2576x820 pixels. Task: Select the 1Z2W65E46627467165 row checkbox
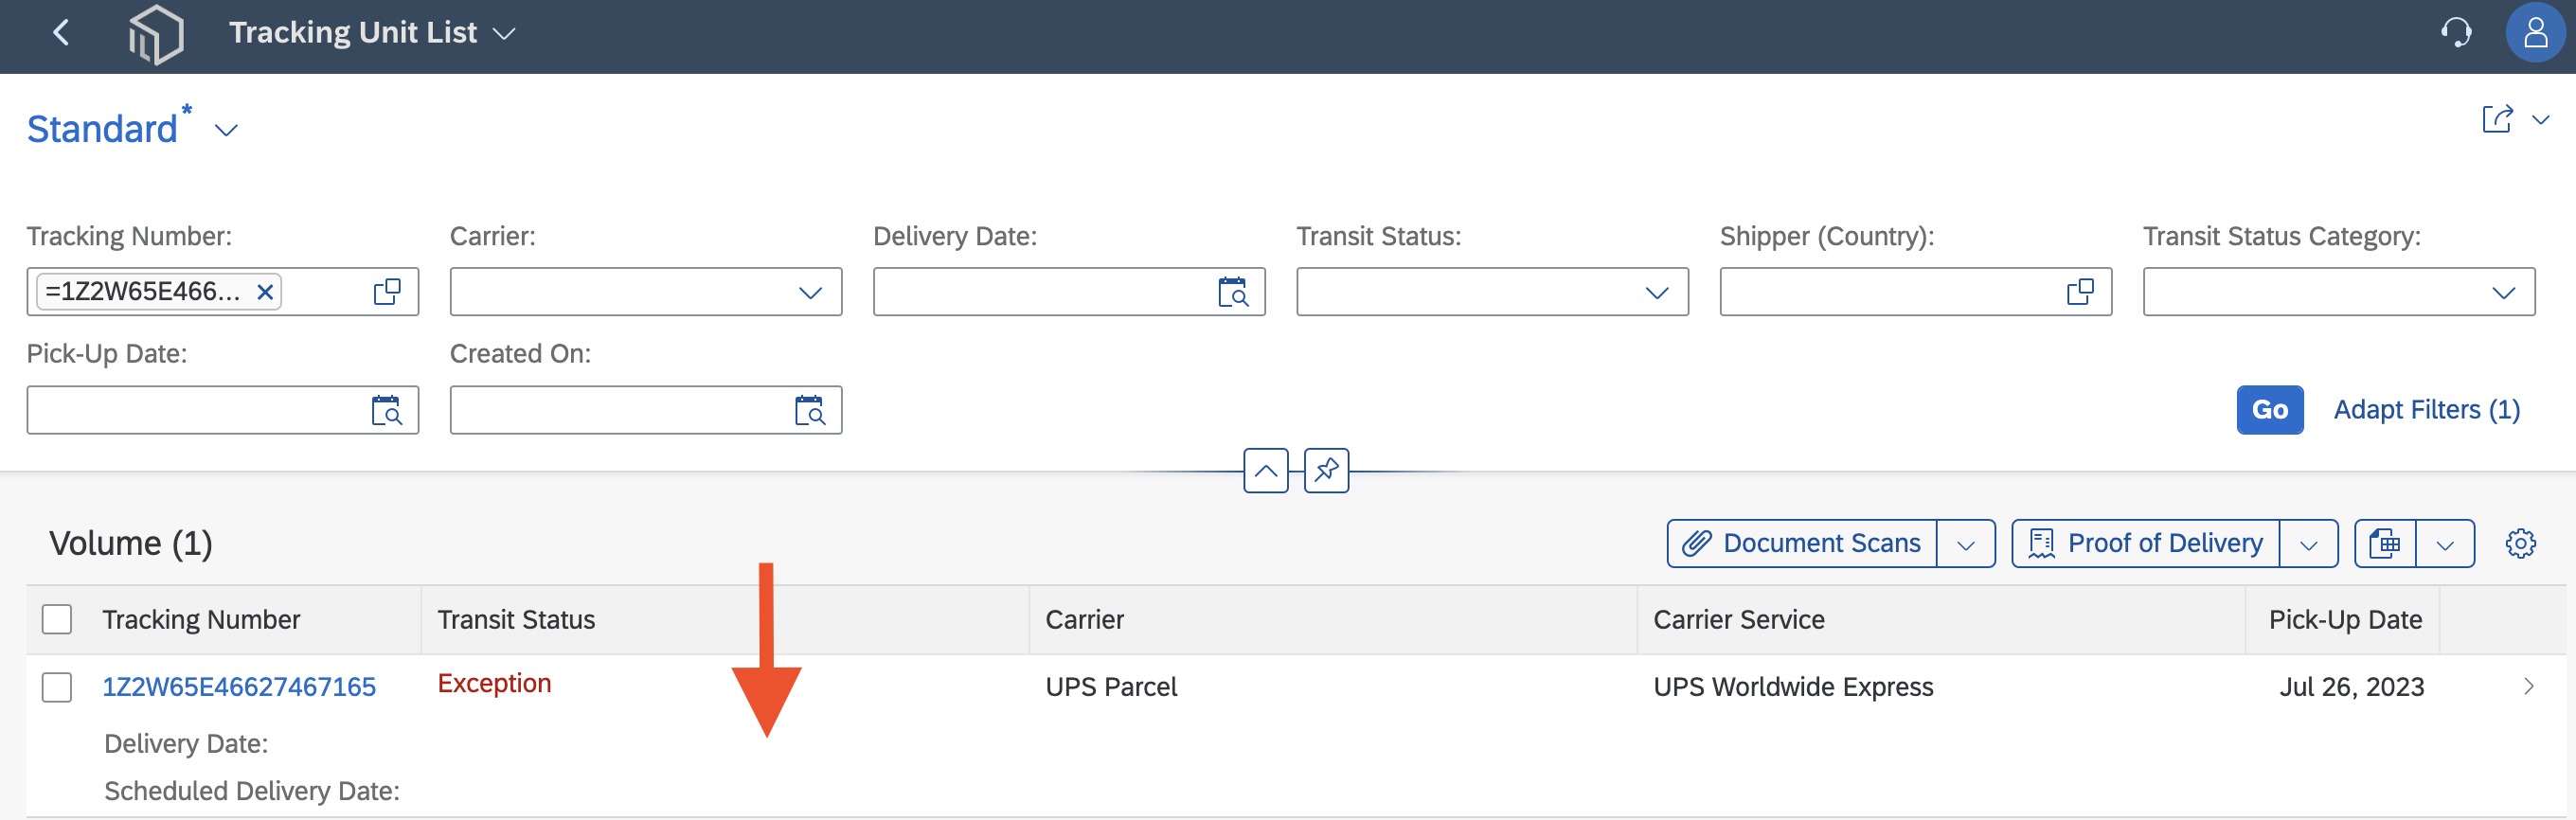(x=57, y=687)
